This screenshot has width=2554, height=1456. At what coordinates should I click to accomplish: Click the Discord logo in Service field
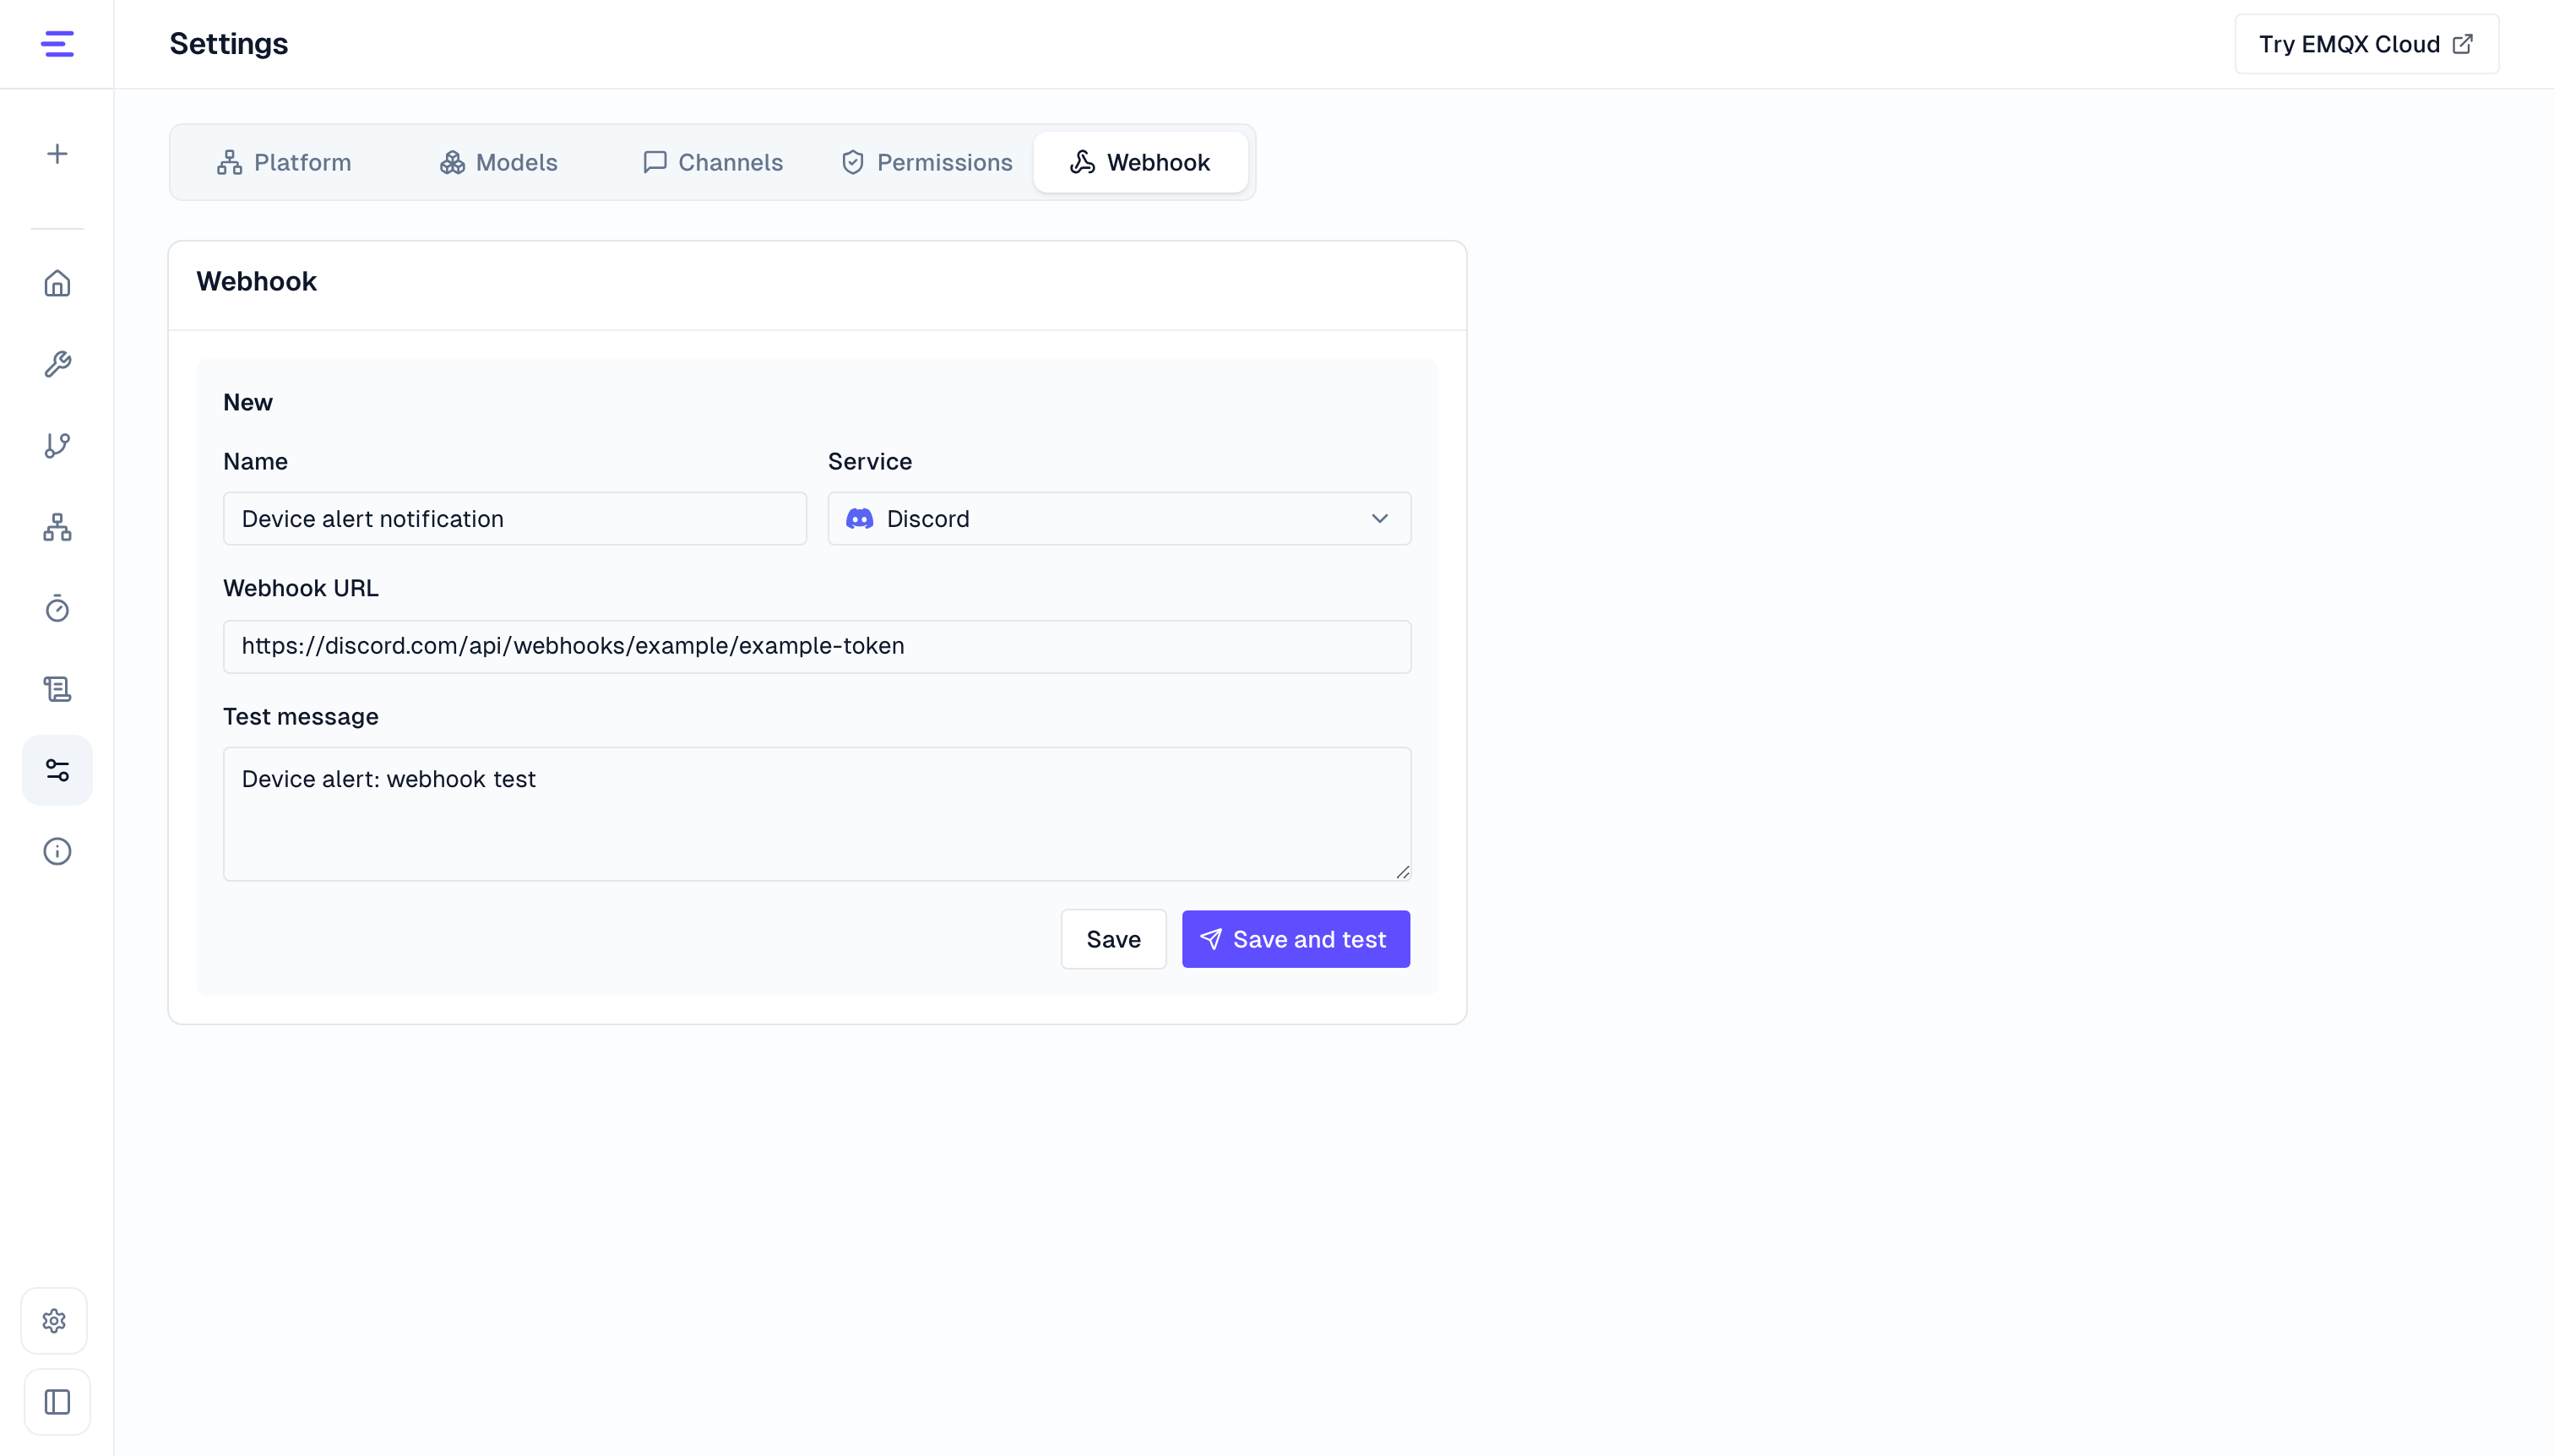(x=860, y=519)
